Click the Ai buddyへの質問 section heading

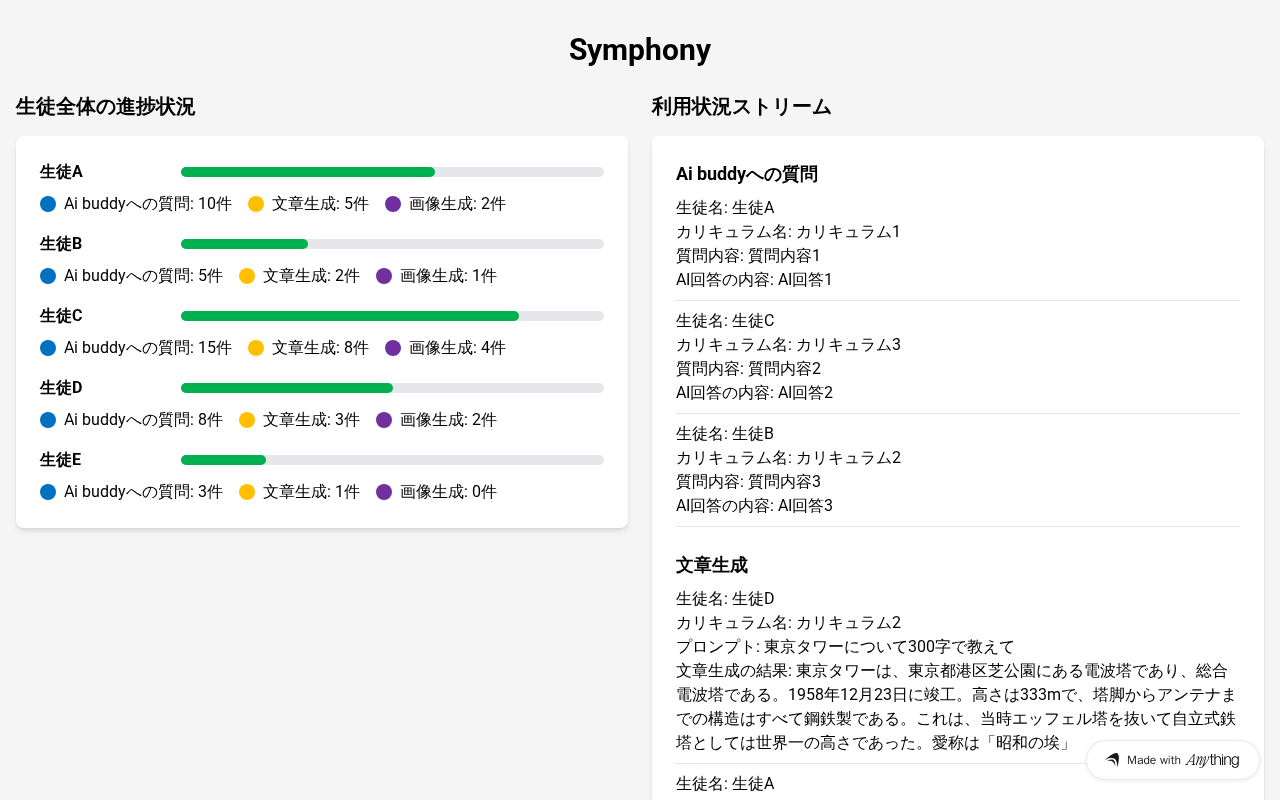747,174
